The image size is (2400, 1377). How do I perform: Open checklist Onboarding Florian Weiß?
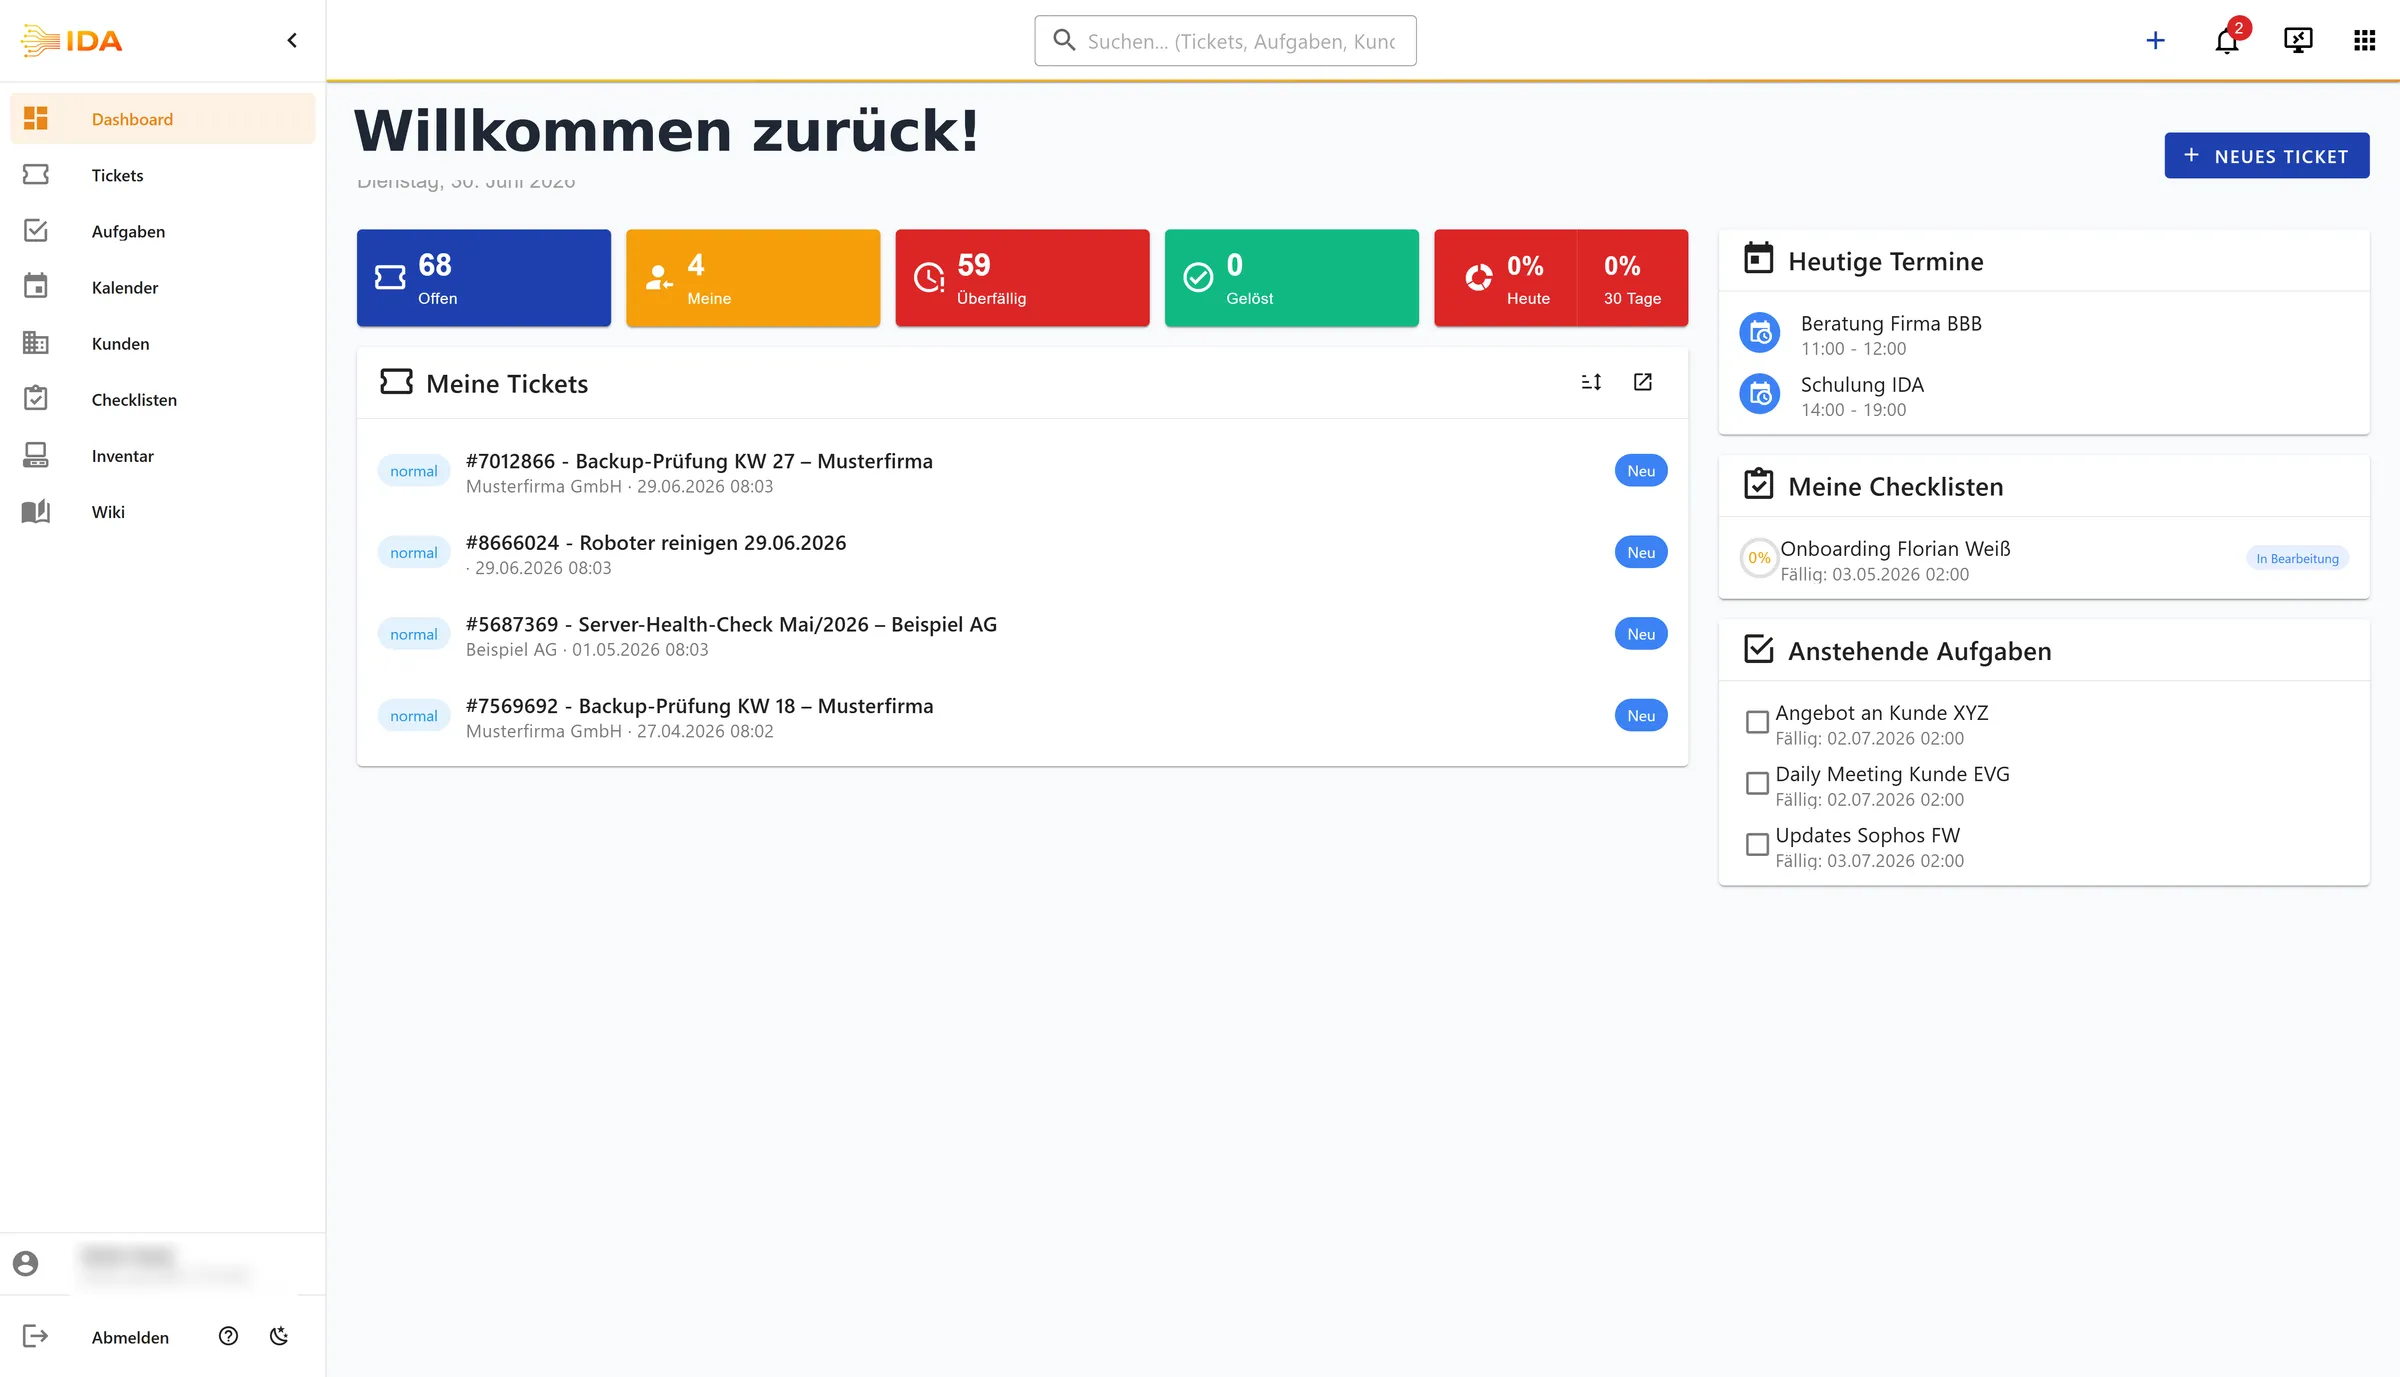click(x=2043, y=560)
